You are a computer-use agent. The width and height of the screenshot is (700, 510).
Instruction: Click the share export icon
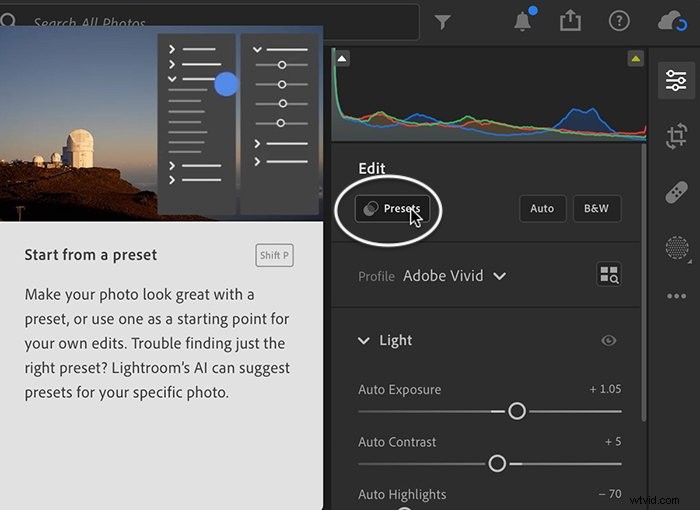571,21
